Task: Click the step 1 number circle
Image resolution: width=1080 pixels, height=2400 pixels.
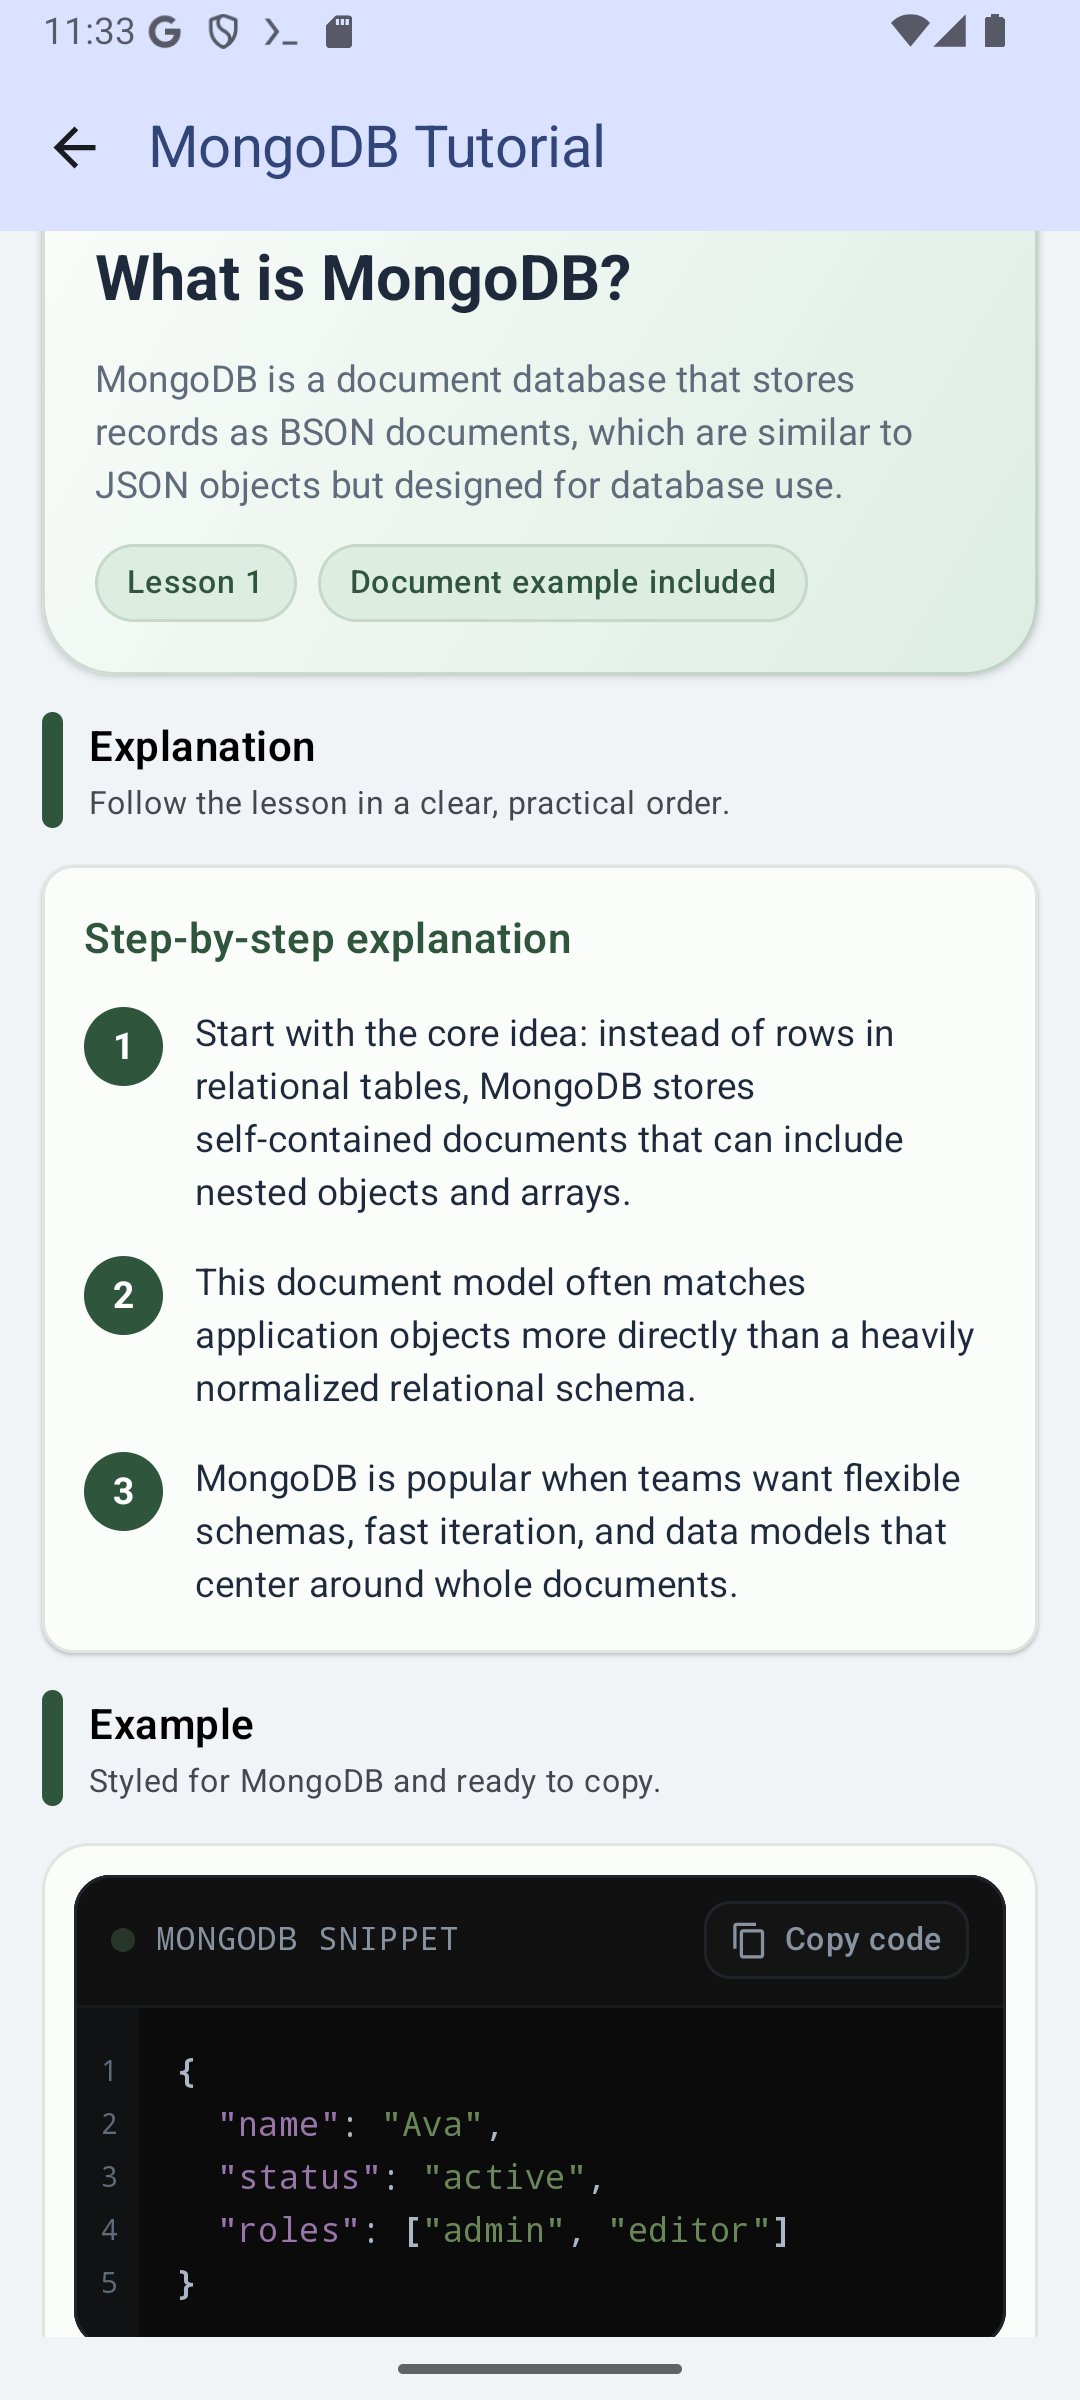Action: tap(124, 1046)
